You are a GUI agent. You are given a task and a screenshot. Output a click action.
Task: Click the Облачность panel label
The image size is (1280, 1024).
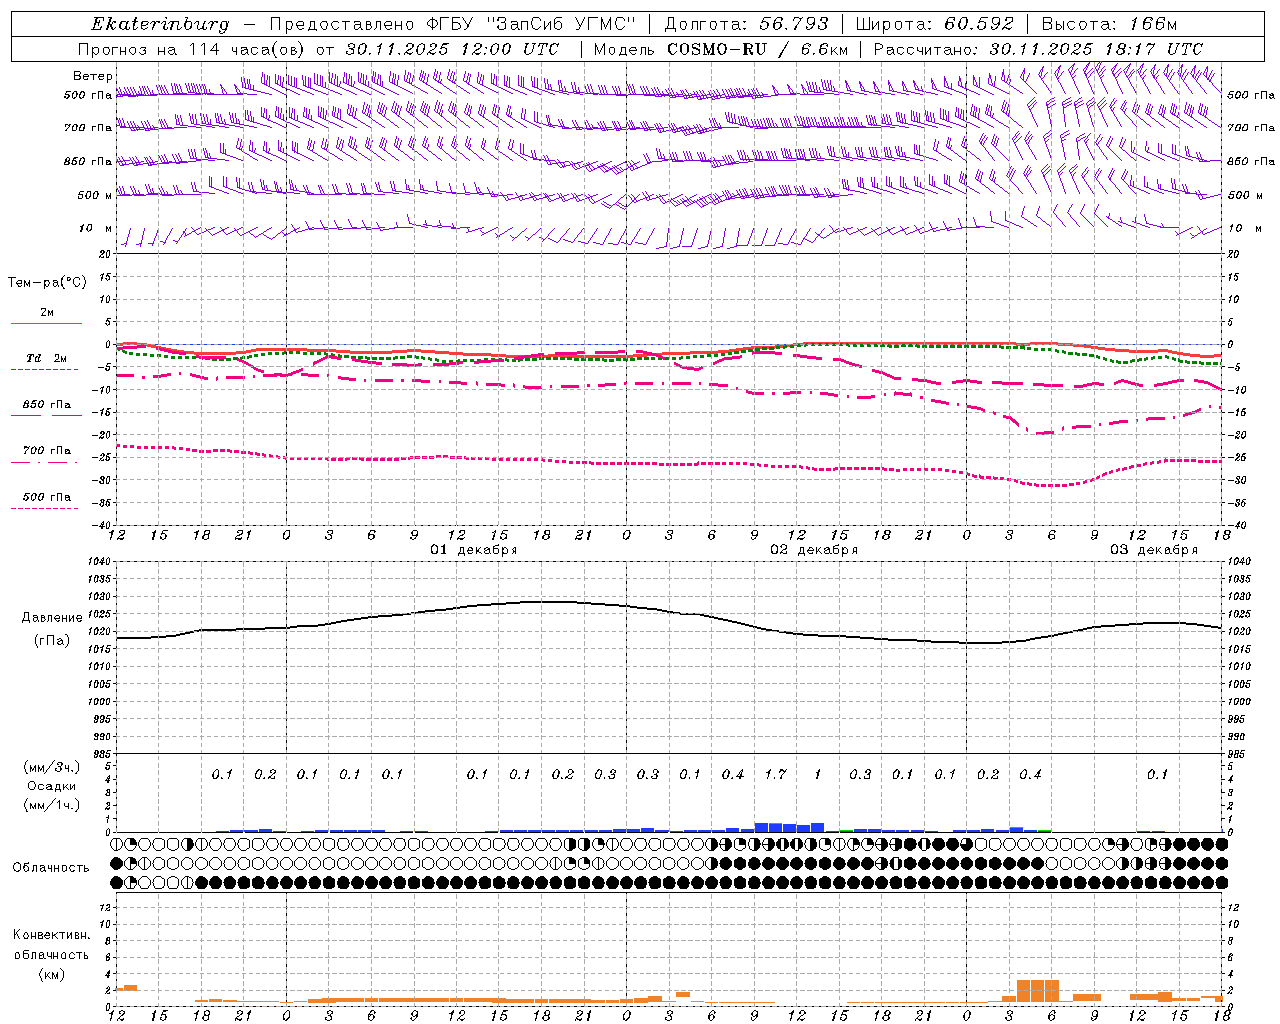(x=51, y=868)
